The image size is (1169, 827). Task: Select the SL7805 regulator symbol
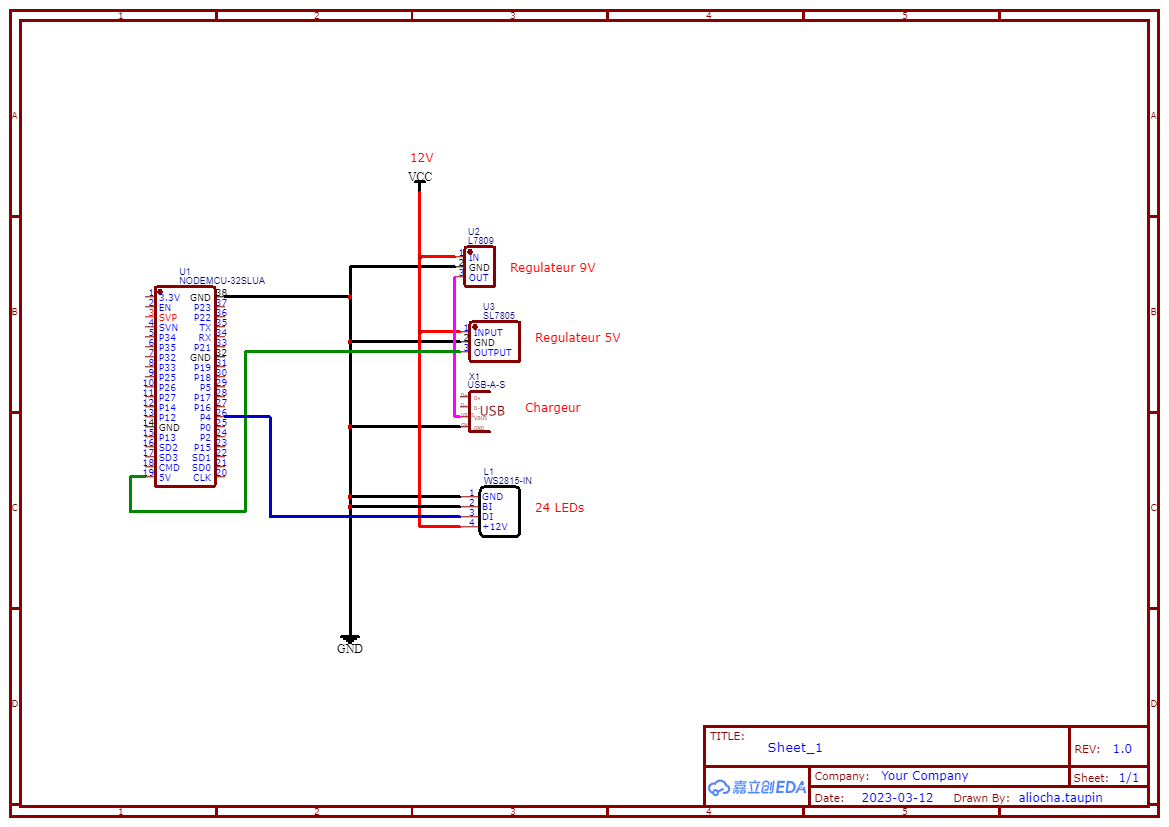pos(494,342)
